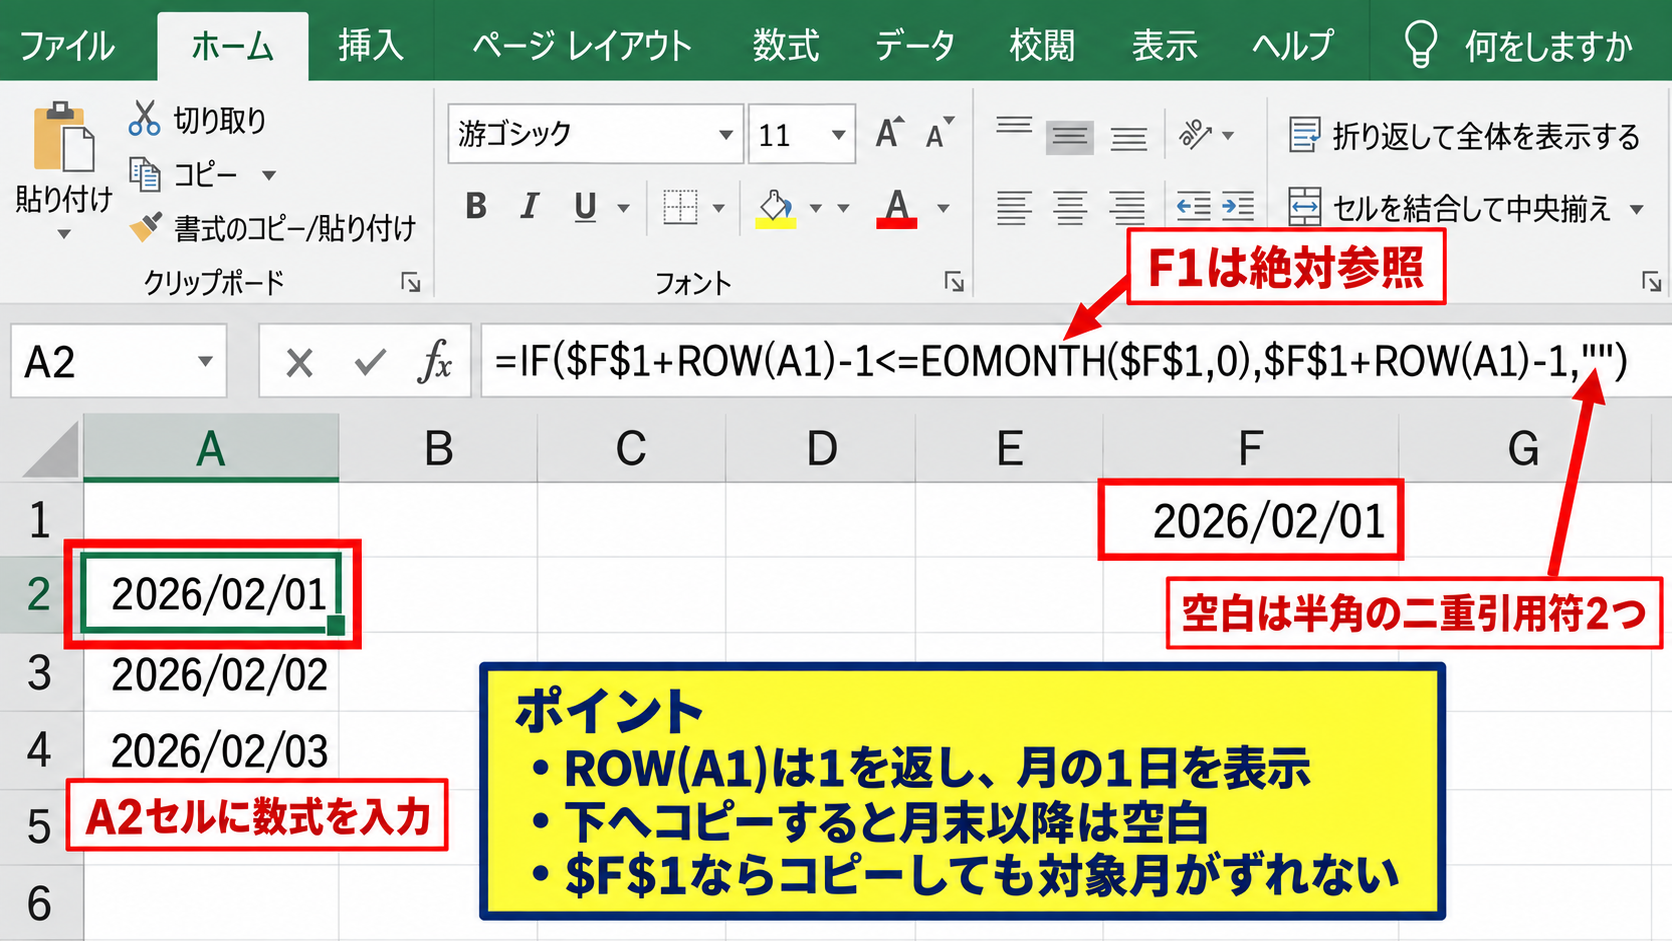Switch to 挿入 tab
The height and width of the screenshot is (941, 1672).
point(371,46)
